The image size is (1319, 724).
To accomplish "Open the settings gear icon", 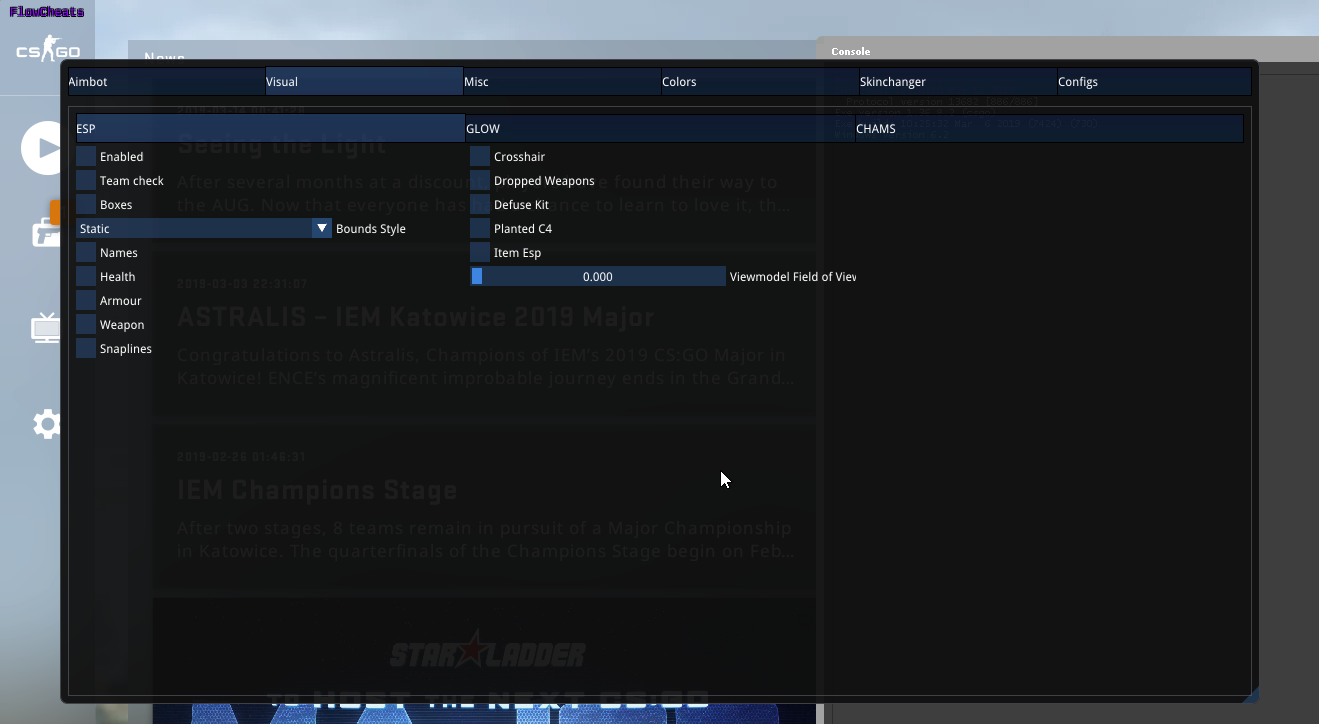I will click(46, 424).
